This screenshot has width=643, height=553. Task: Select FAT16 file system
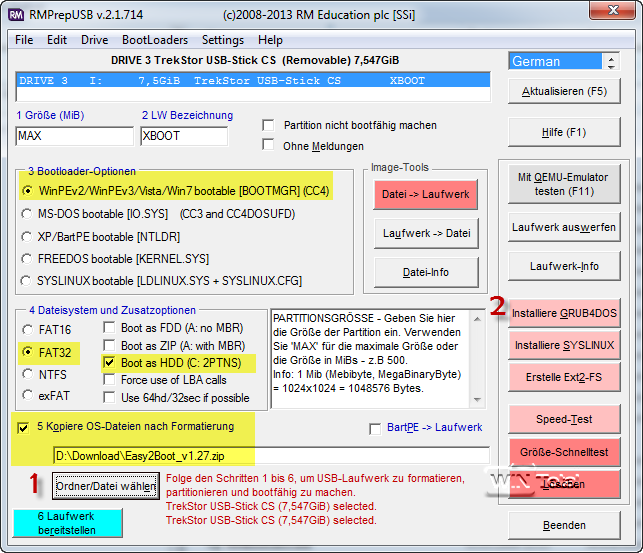[x=27, y=330]
